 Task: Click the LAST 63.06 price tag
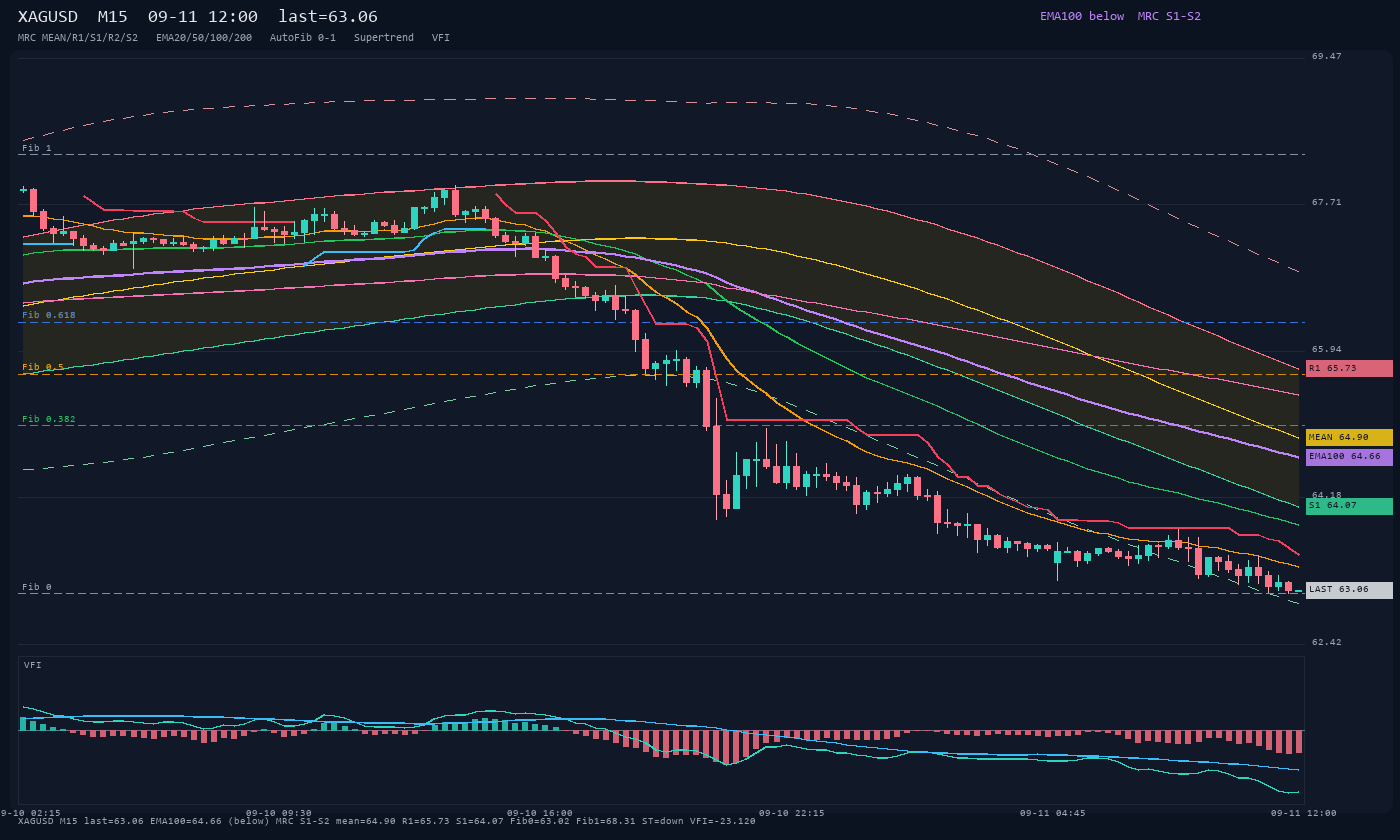tap(1349, 590)
